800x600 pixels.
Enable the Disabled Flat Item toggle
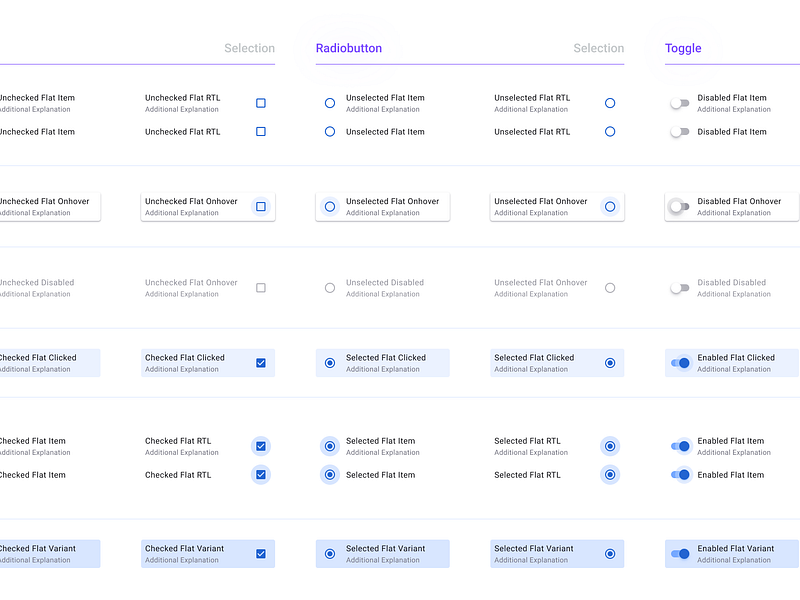(x=679, y=103)
